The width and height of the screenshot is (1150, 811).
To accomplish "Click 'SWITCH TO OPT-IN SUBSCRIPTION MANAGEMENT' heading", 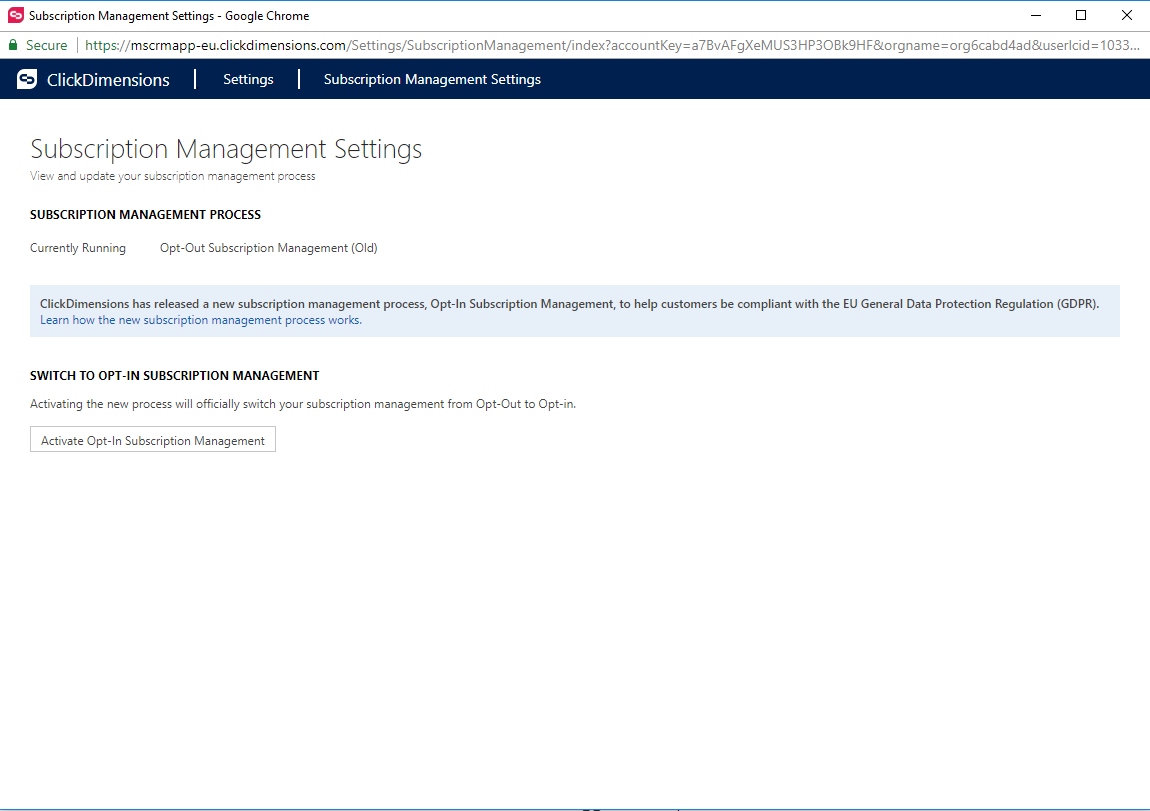I will 175,375.
